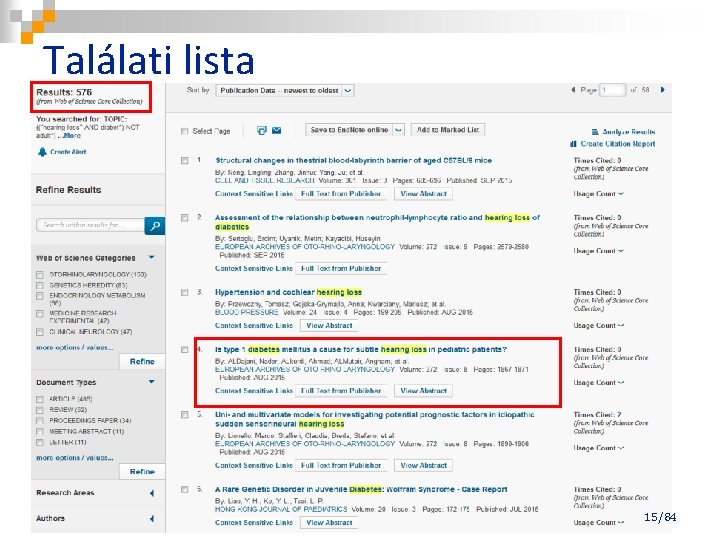Viewport: 720px width, 540px height.
Task: Click the search within results magnifier button
Action: click(x=155, y=225)
